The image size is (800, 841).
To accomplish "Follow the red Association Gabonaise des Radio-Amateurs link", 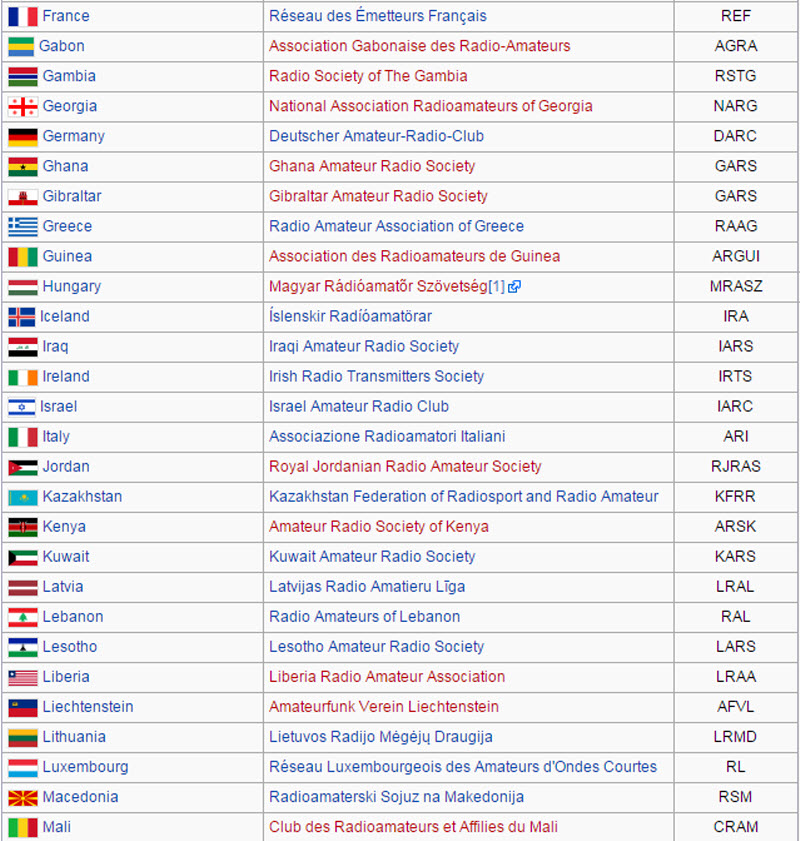I will pyautogui.click(x=420, y=46).
